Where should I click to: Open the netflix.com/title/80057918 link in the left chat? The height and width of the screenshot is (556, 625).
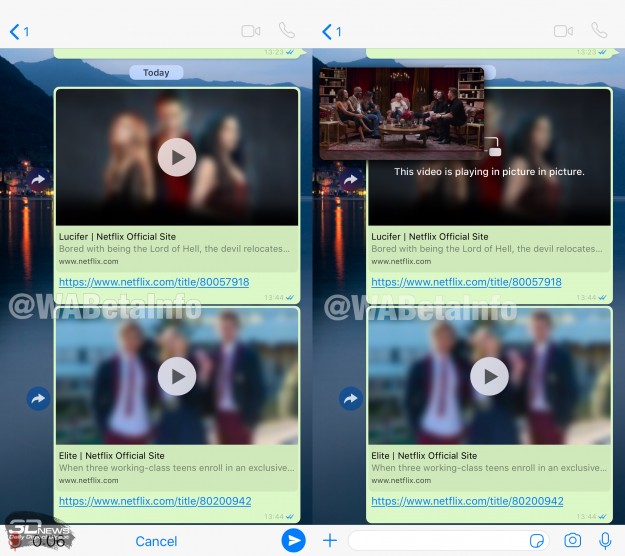point(154,283)
